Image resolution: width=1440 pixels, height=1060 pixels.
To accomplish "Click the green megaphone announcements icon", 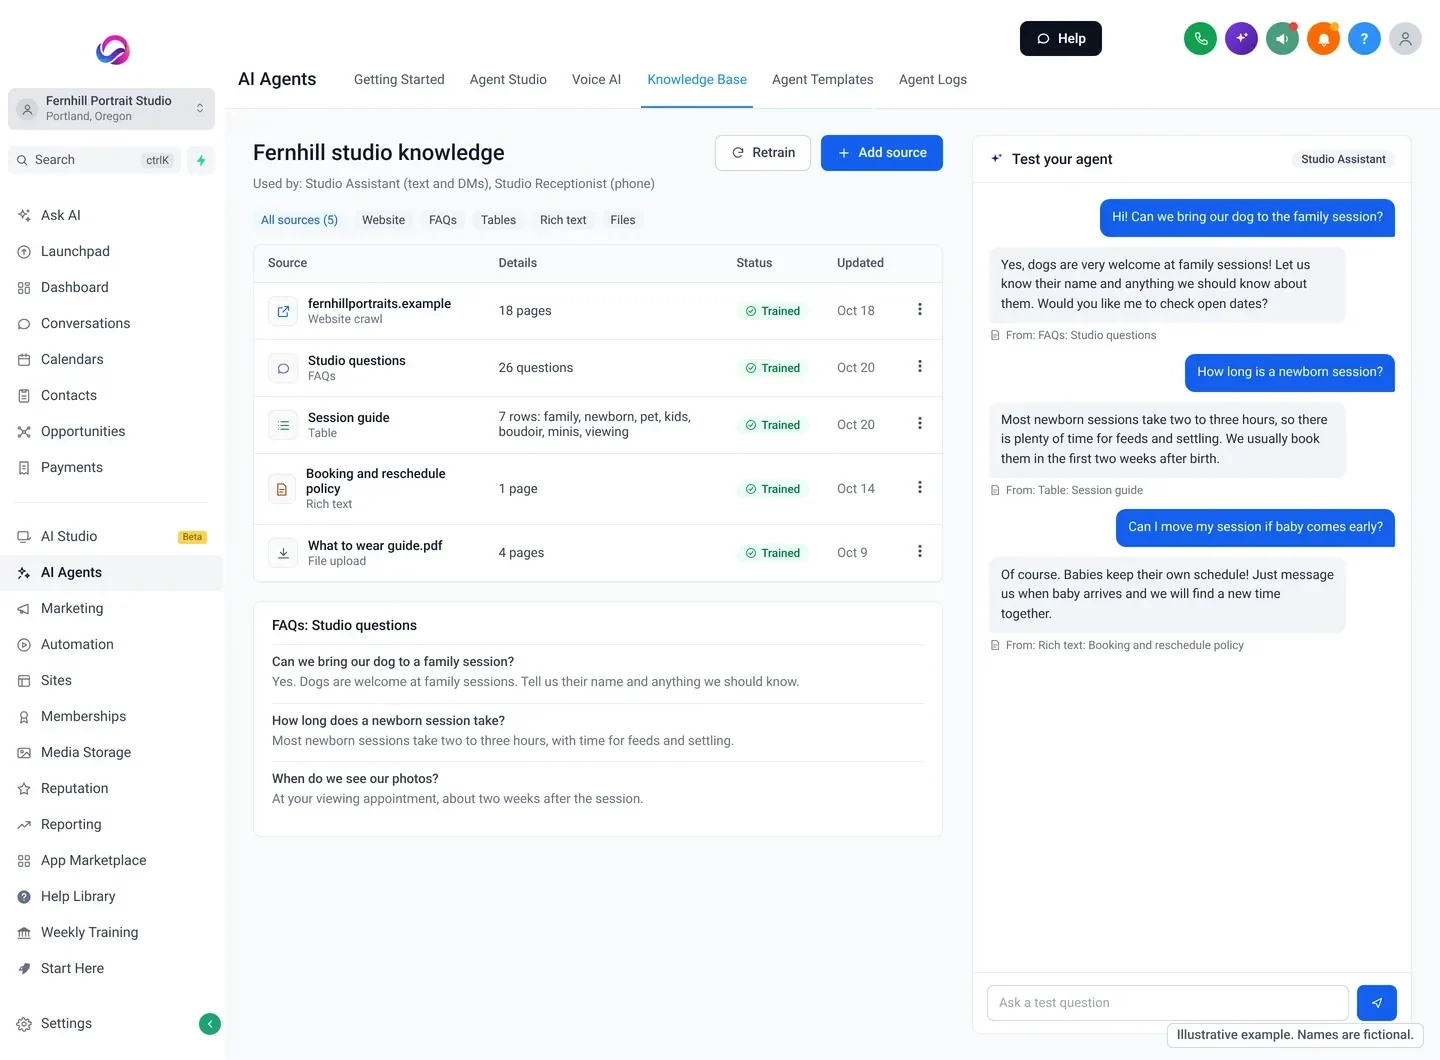I will (1282, 39).
